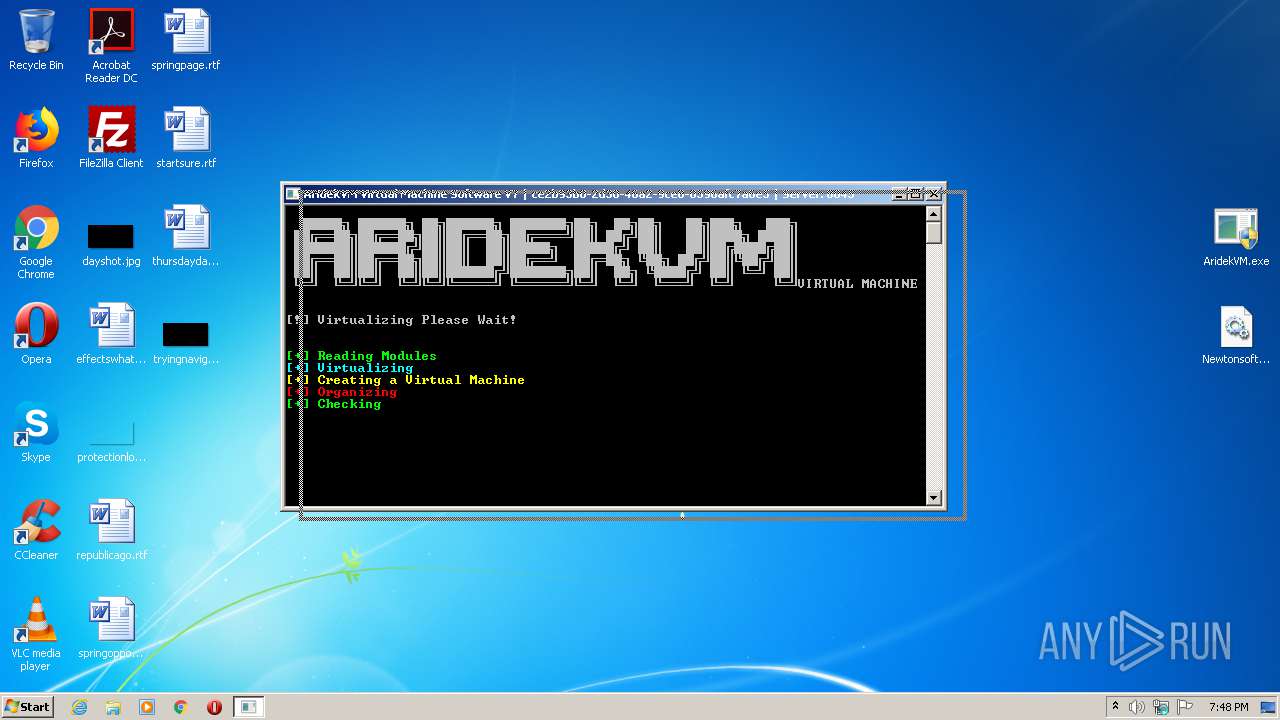Select the tryingnavig... file icon
This screenshot has height=720, width=1280.
tap(186, 341)
